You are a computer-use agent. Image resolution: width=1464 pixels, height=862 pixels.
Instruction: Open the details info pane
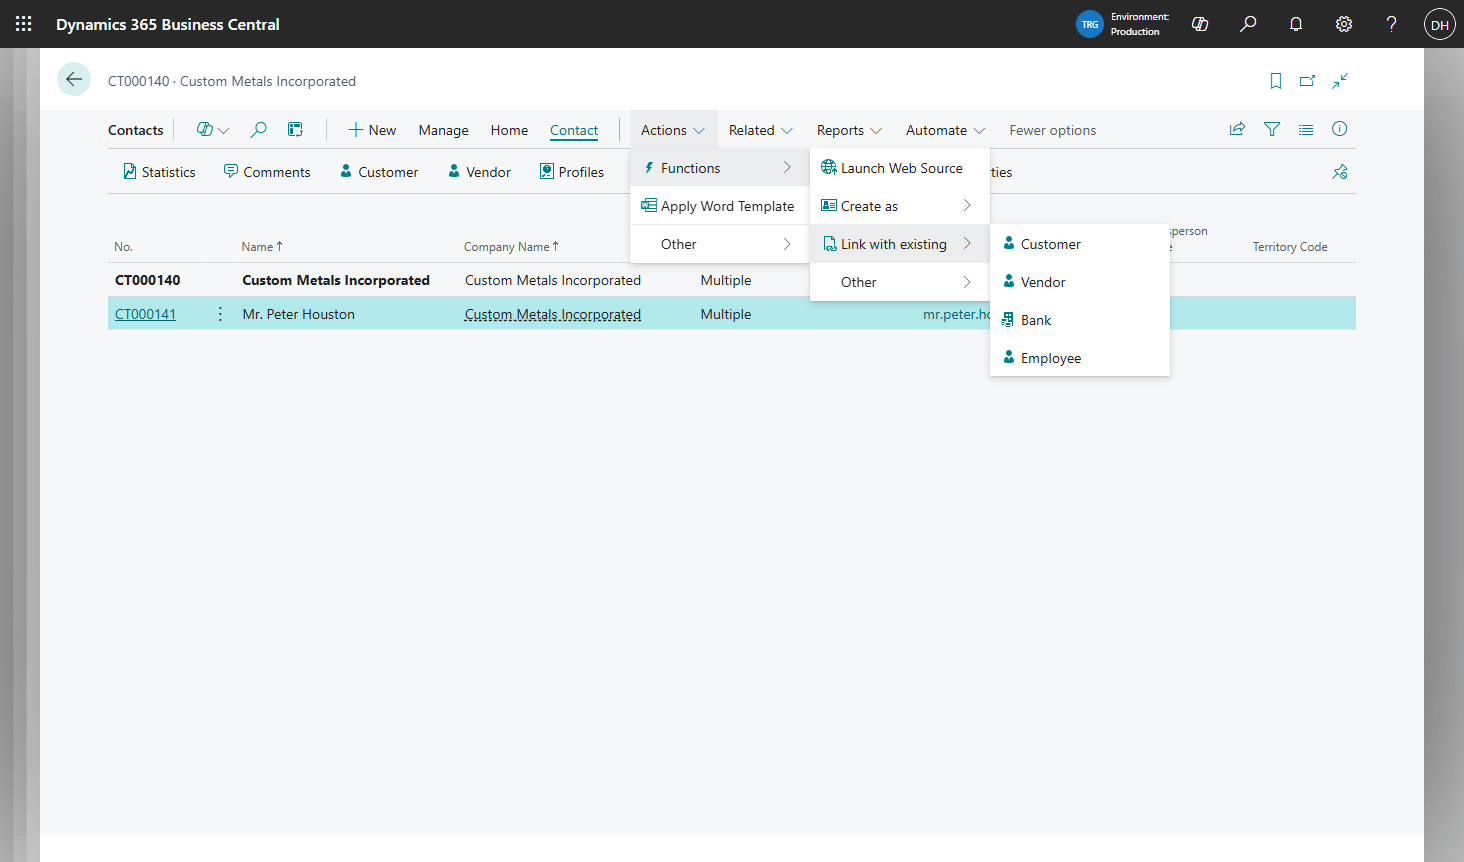click(1339, 129)
